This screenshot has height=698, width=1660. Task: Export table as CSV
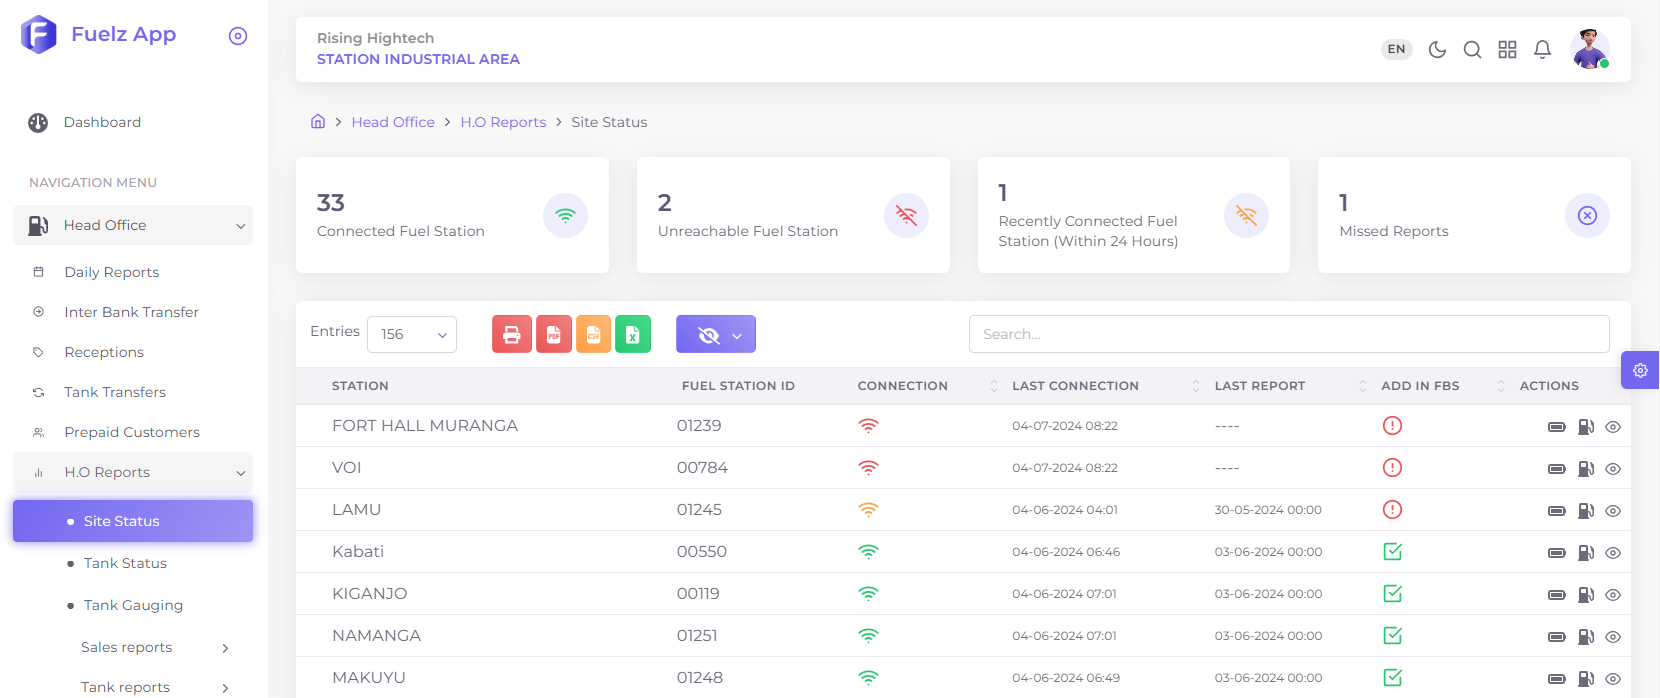coord(593,334)
